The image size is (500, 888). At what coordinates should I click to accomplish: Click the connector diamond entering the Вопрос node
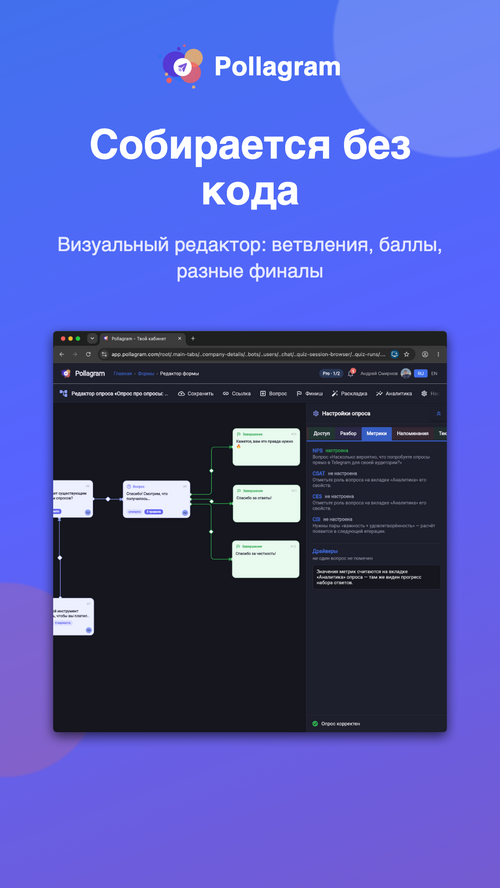(x=108, y=499)
